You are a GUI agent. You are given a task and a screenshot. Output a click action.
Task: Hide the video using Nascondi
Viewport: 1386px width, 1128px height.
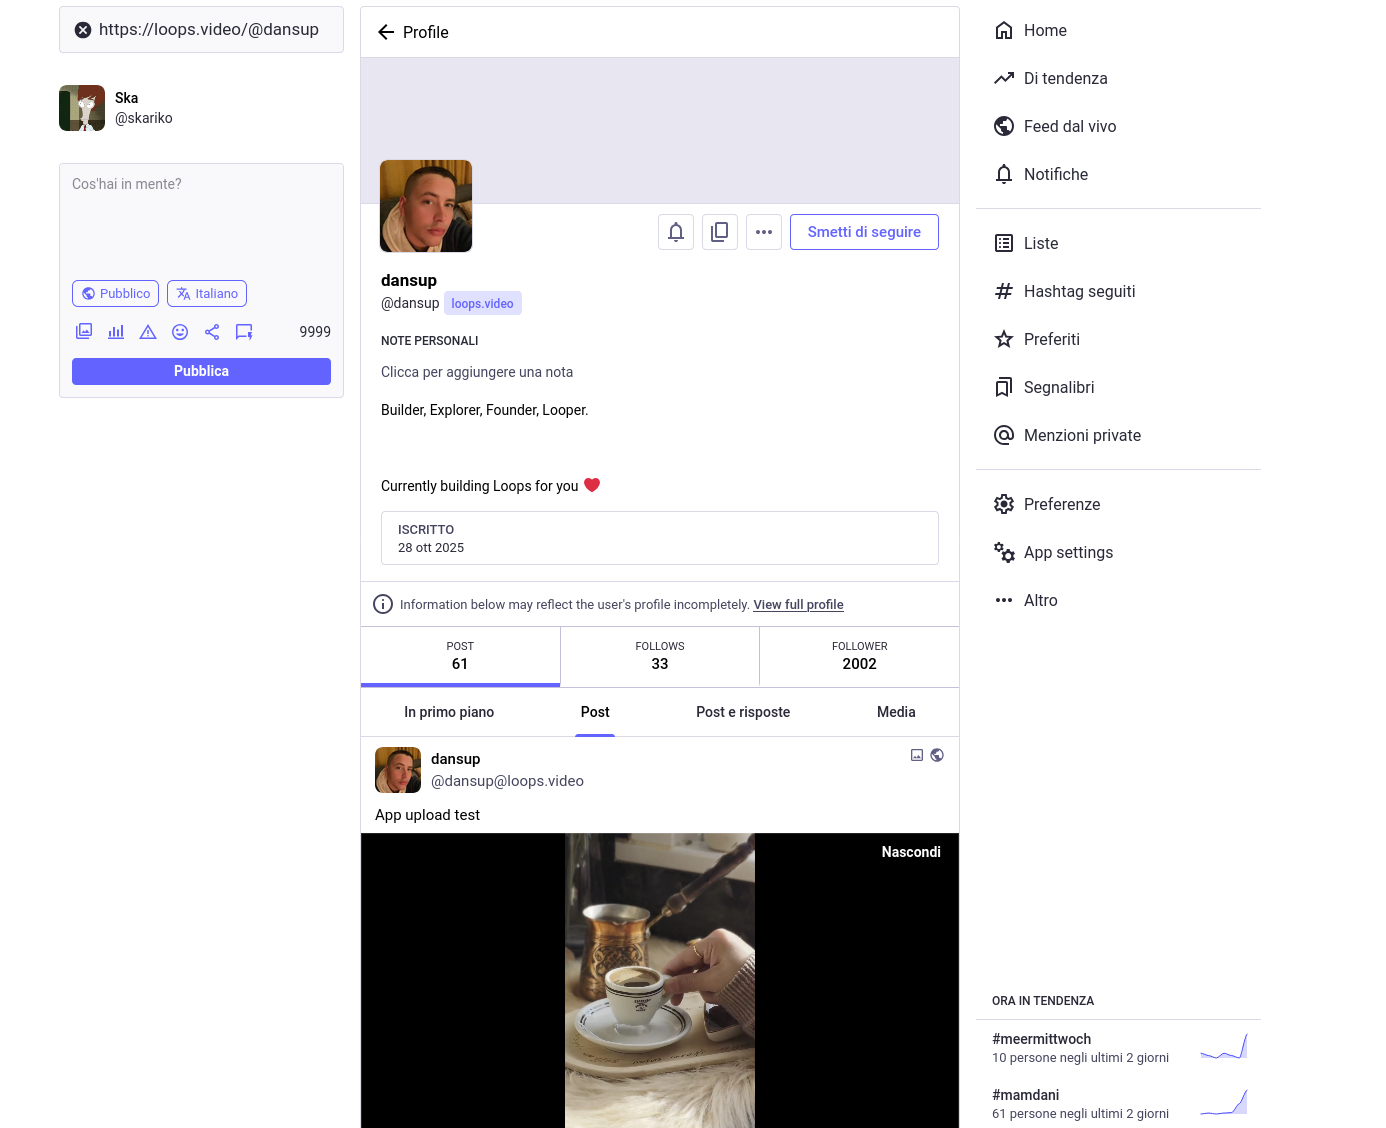(911, 852)
